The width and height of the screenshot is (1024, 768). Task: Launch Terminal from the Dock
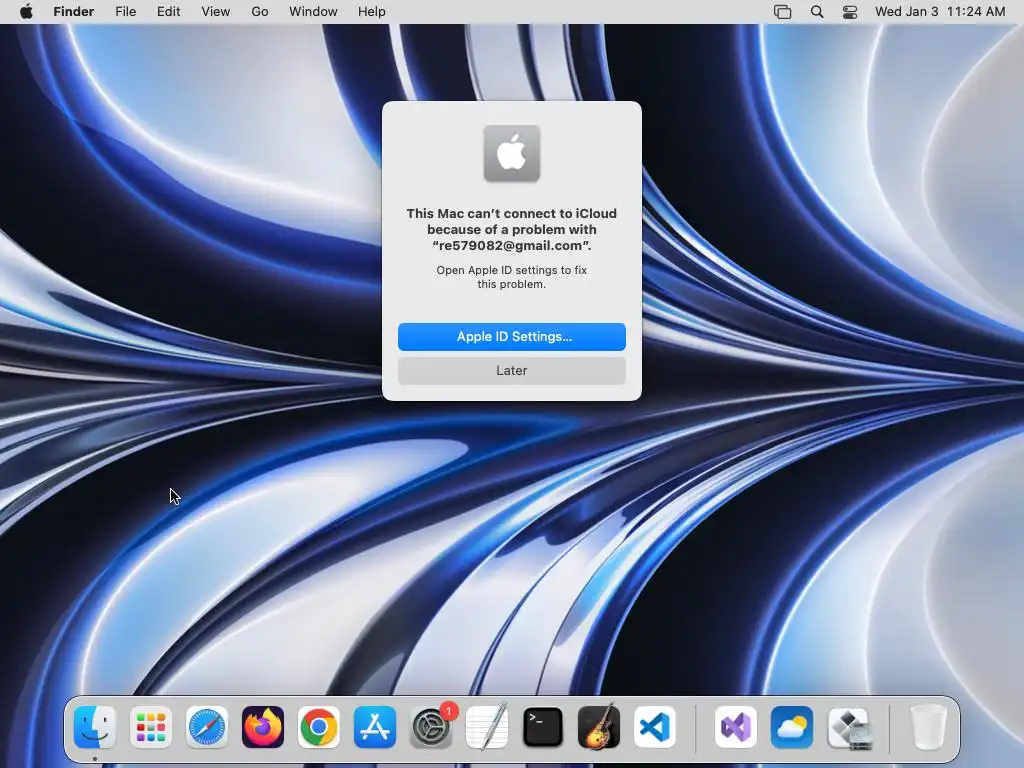click(543, 727)
